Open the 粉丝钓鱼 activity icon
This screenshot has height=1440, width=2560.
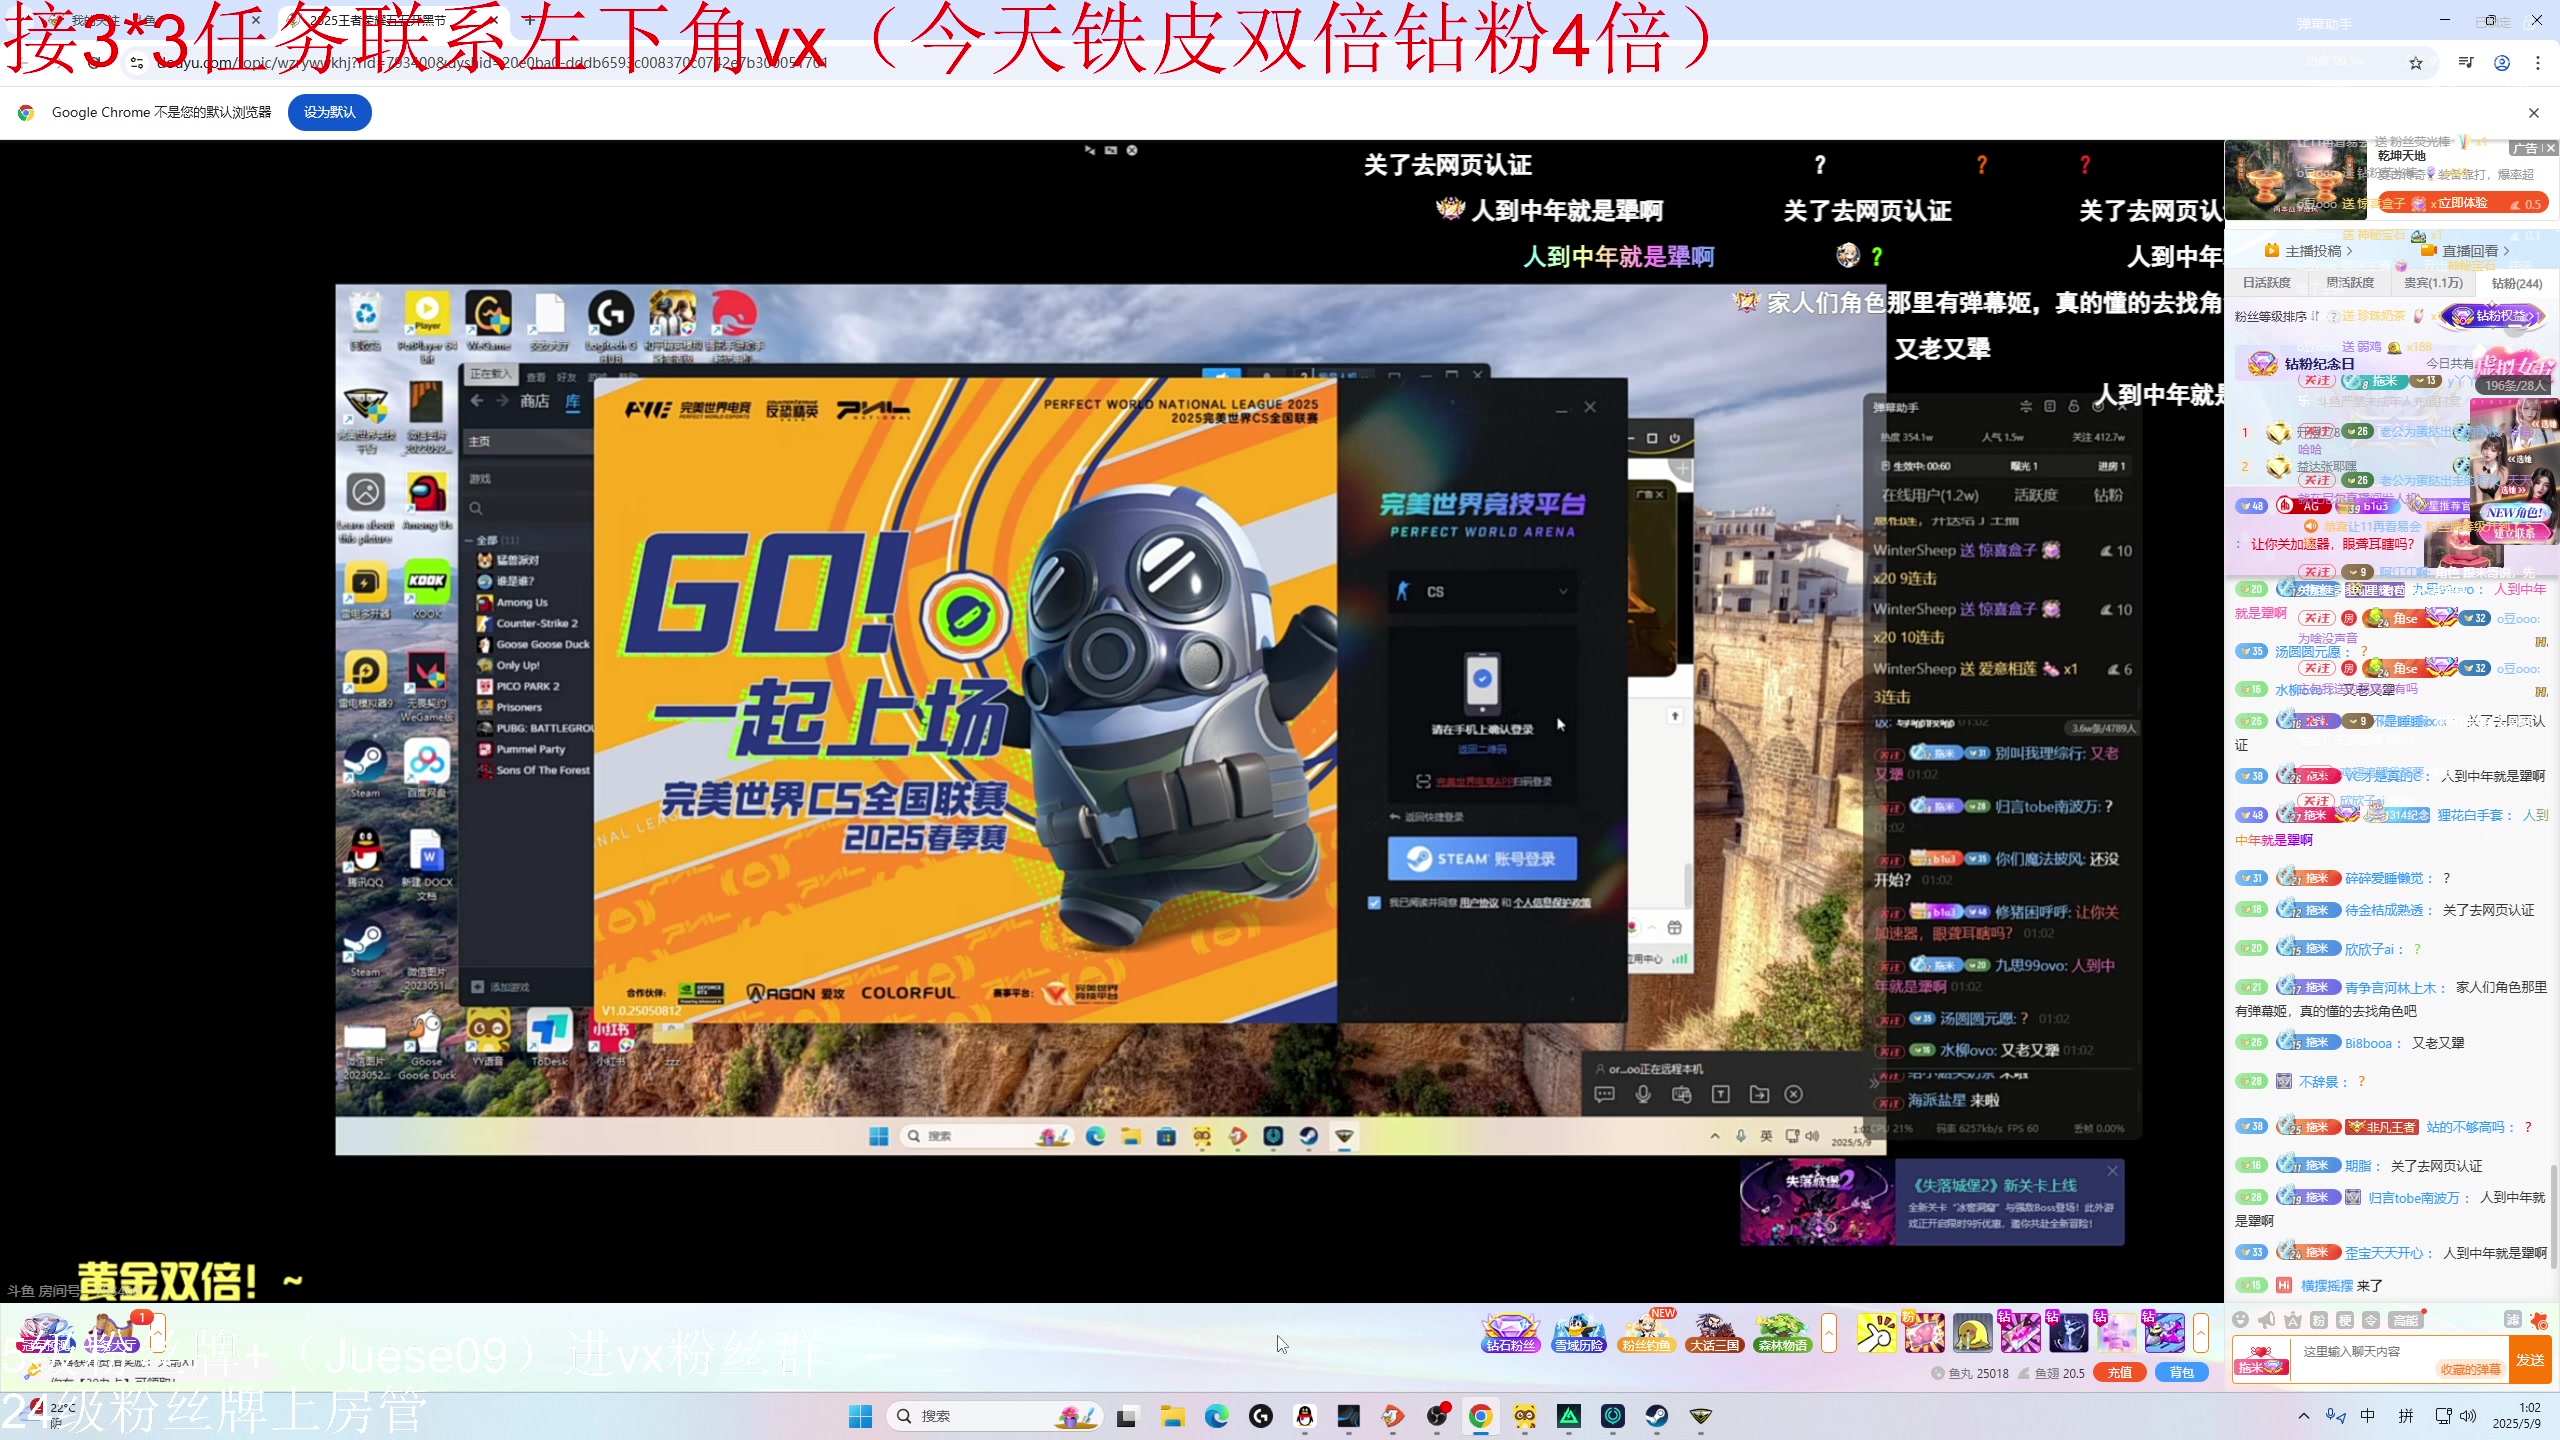tap(1645, 1333)
